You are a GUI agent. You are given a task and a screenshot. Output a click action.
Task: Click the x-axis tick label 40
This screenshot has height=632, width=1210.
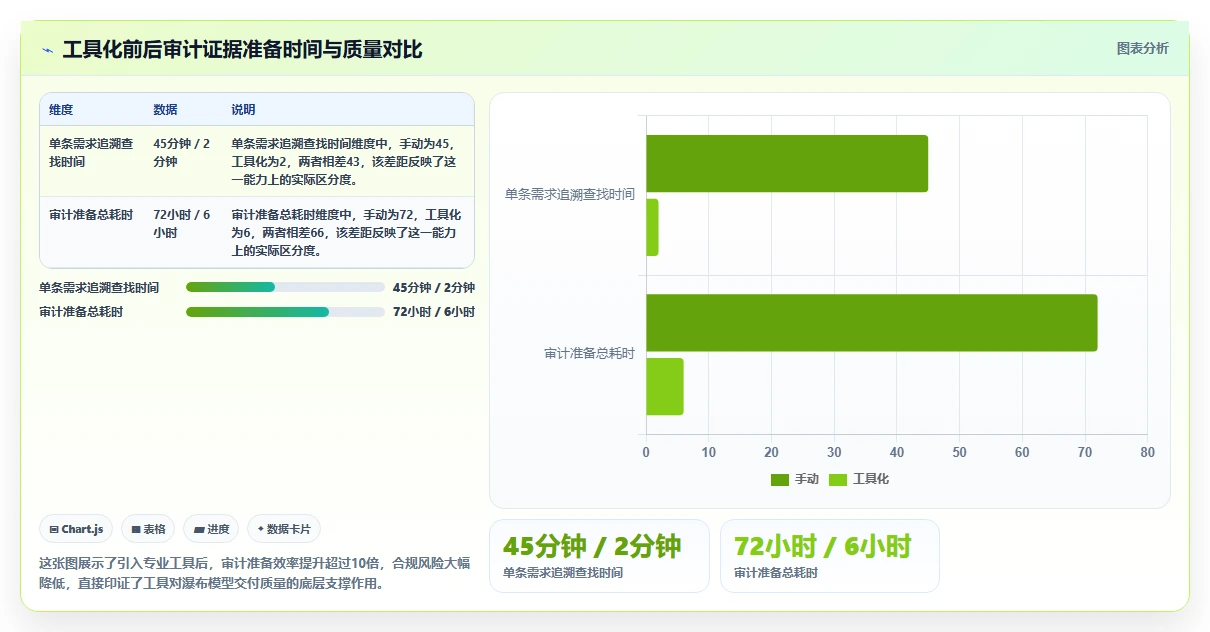[897, 452]
